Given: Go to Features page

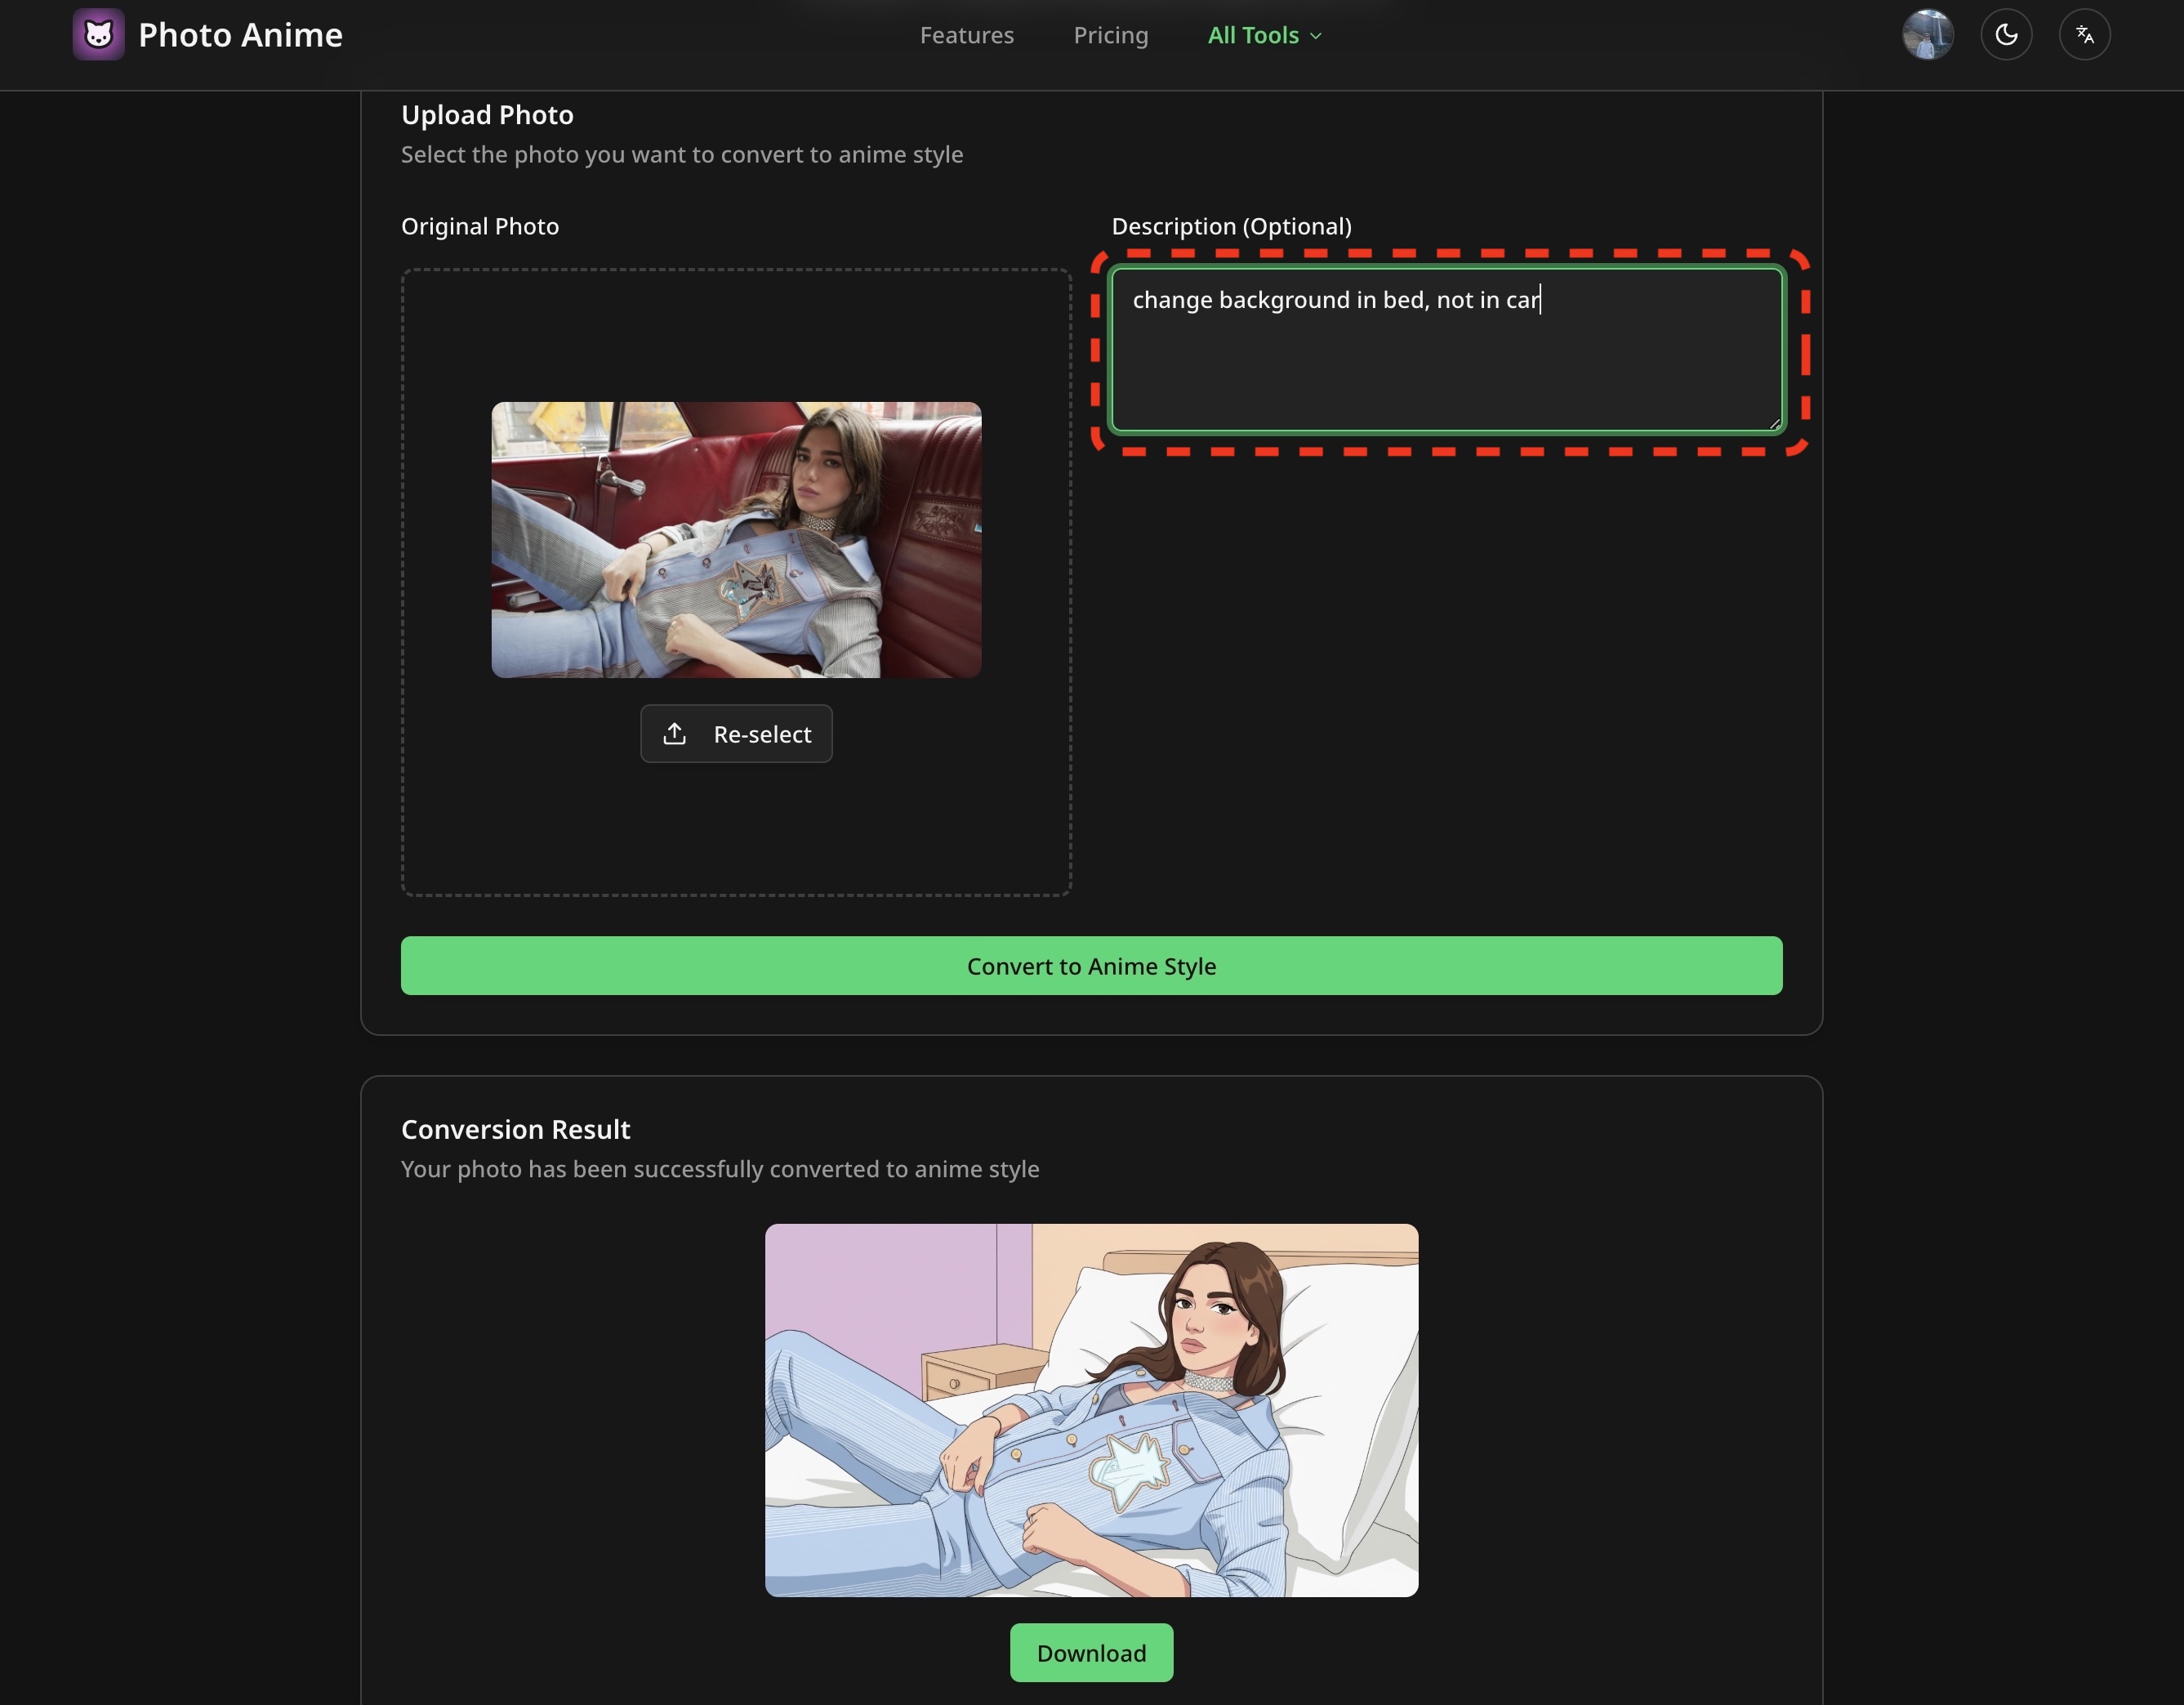Looking at the screenshot, I should (x=966, y=35).
